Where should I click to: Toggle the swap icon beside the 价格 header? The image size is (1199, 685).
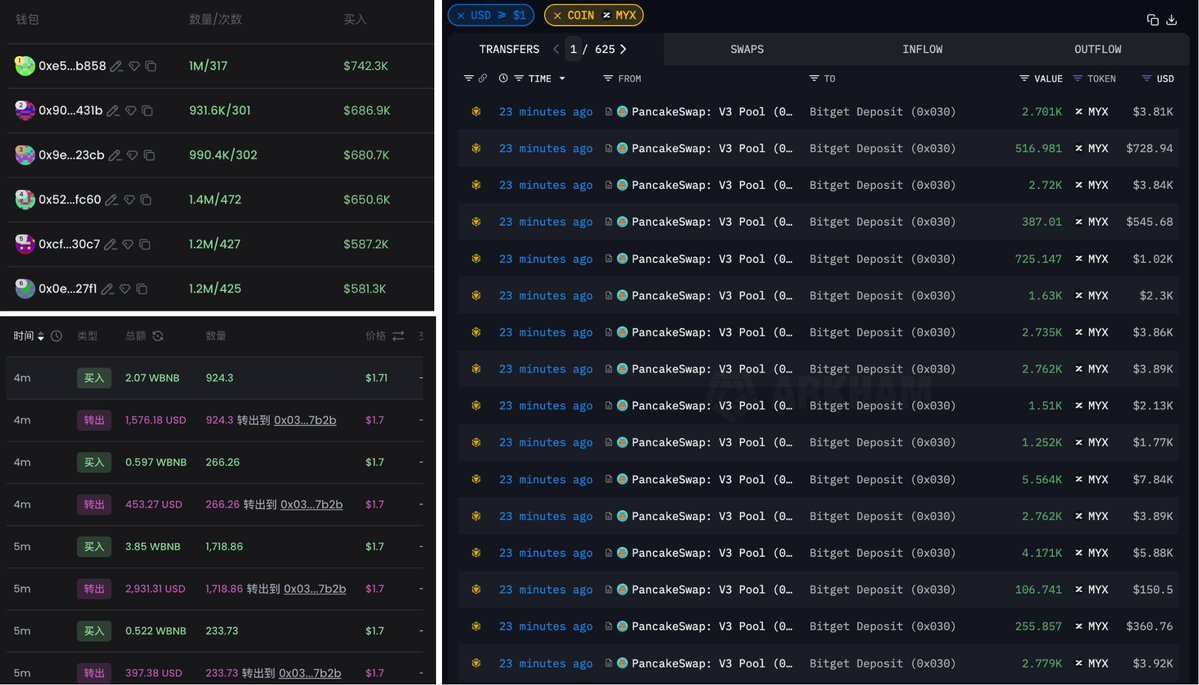[x=398, y=336]
